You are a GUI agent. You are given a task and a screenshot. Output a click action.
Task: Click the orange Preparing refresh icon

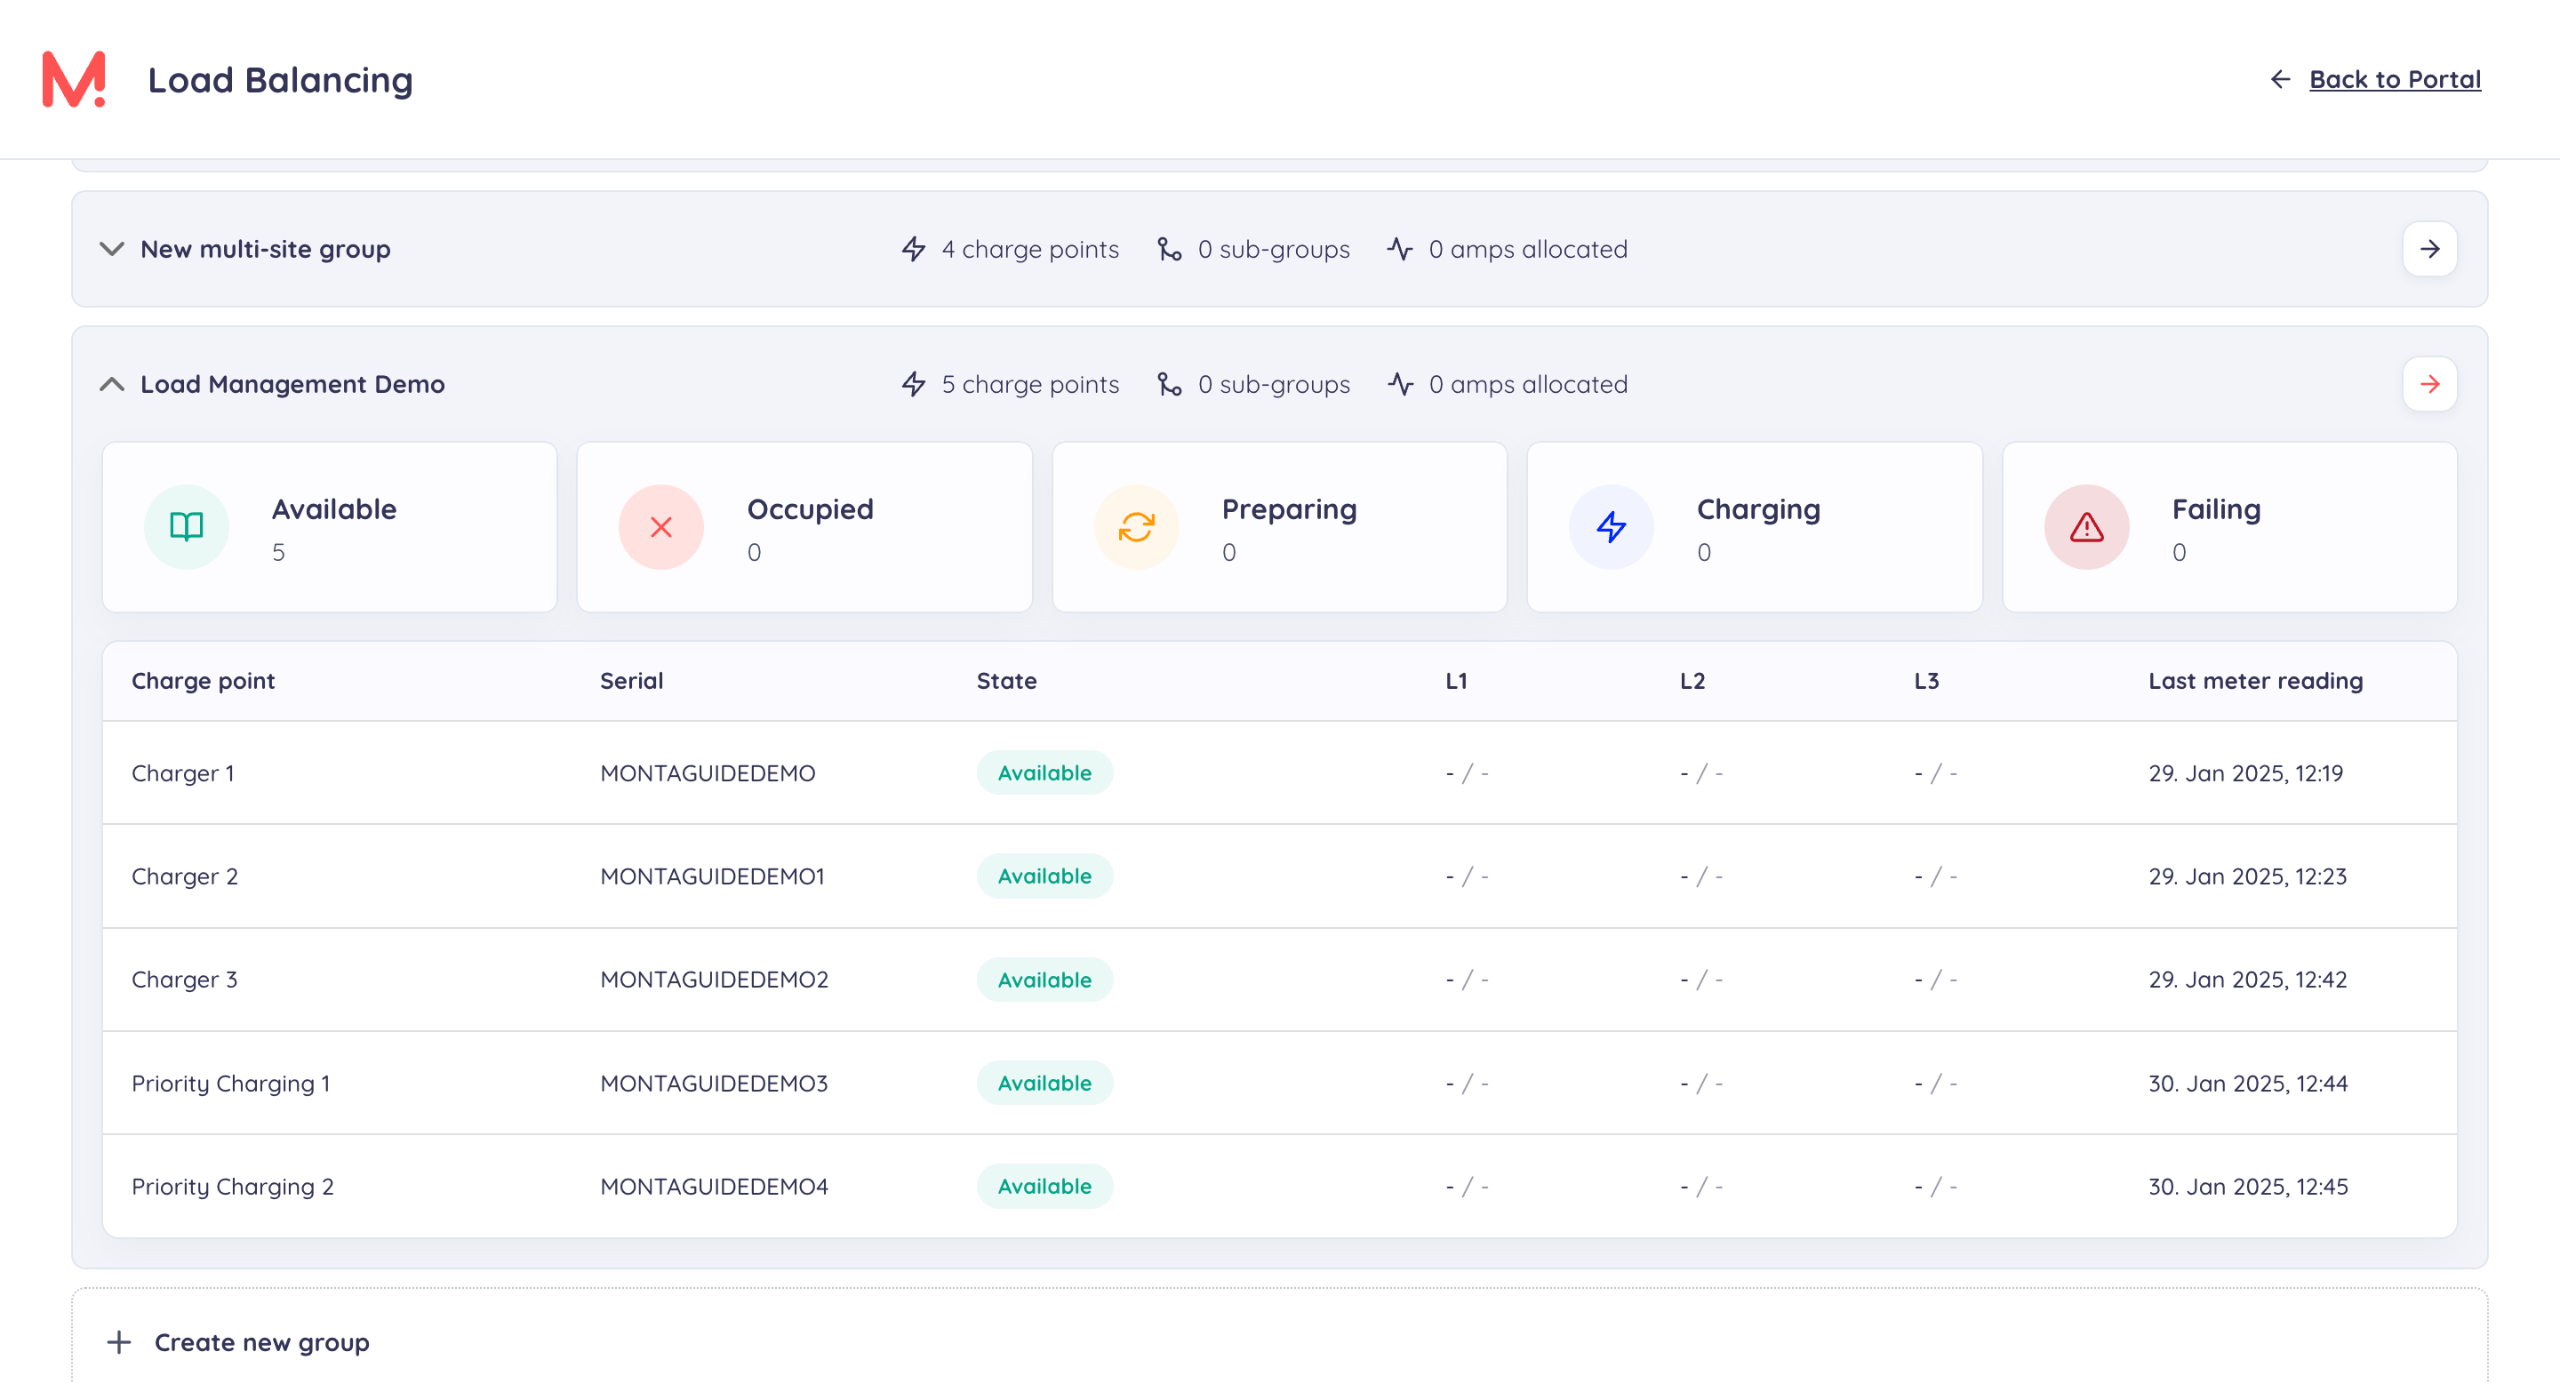coord(1136,527)
